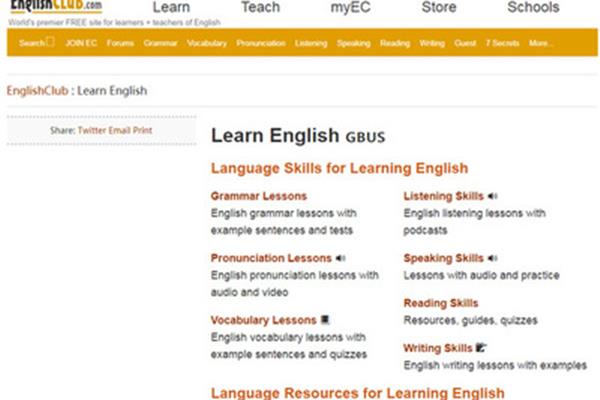Click the Print link
Image resolution: width=600 pixels, height=400 pixels.
click(142, 131)
